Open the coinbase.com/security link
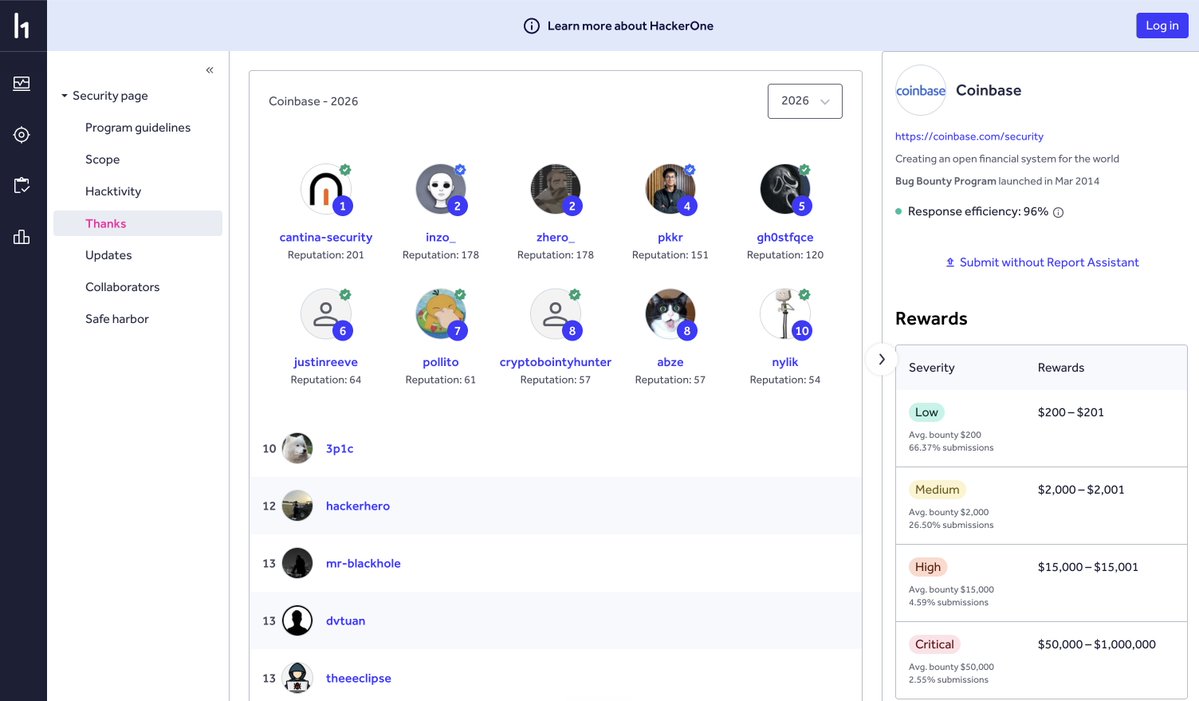1199x701 pixels. pyautogui.click(x=969, y=137)
